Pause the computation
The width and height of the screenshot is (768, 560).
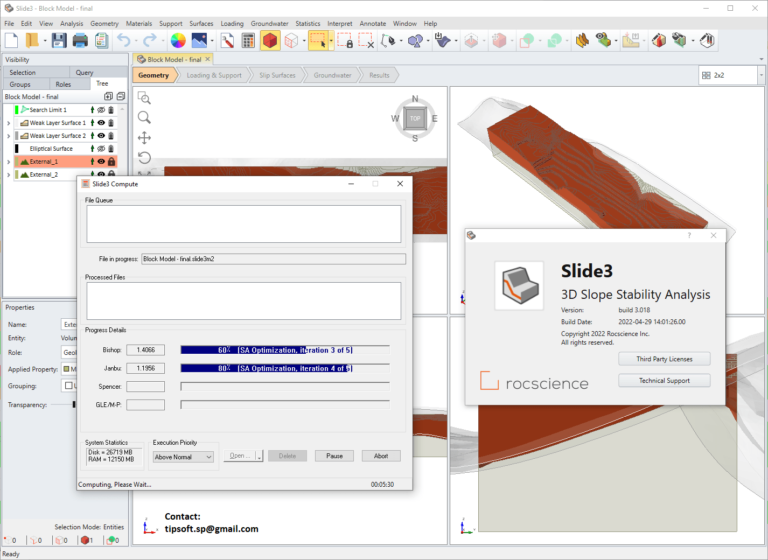(334, 456)
